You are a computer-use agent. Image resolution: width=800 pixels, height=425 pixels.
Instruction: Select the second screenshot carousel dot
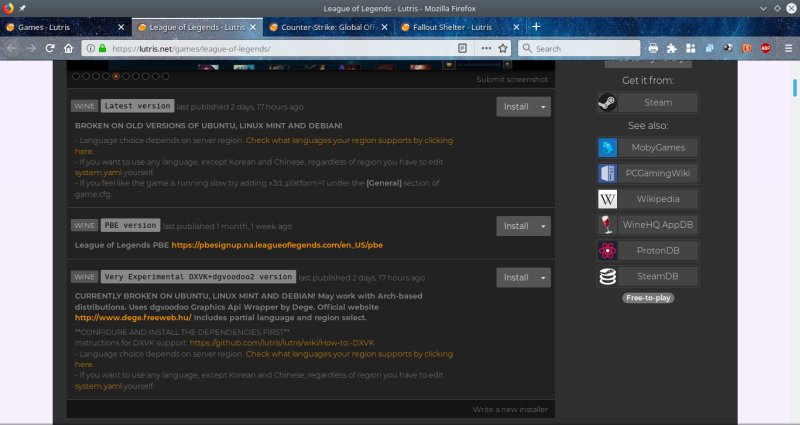86,76
